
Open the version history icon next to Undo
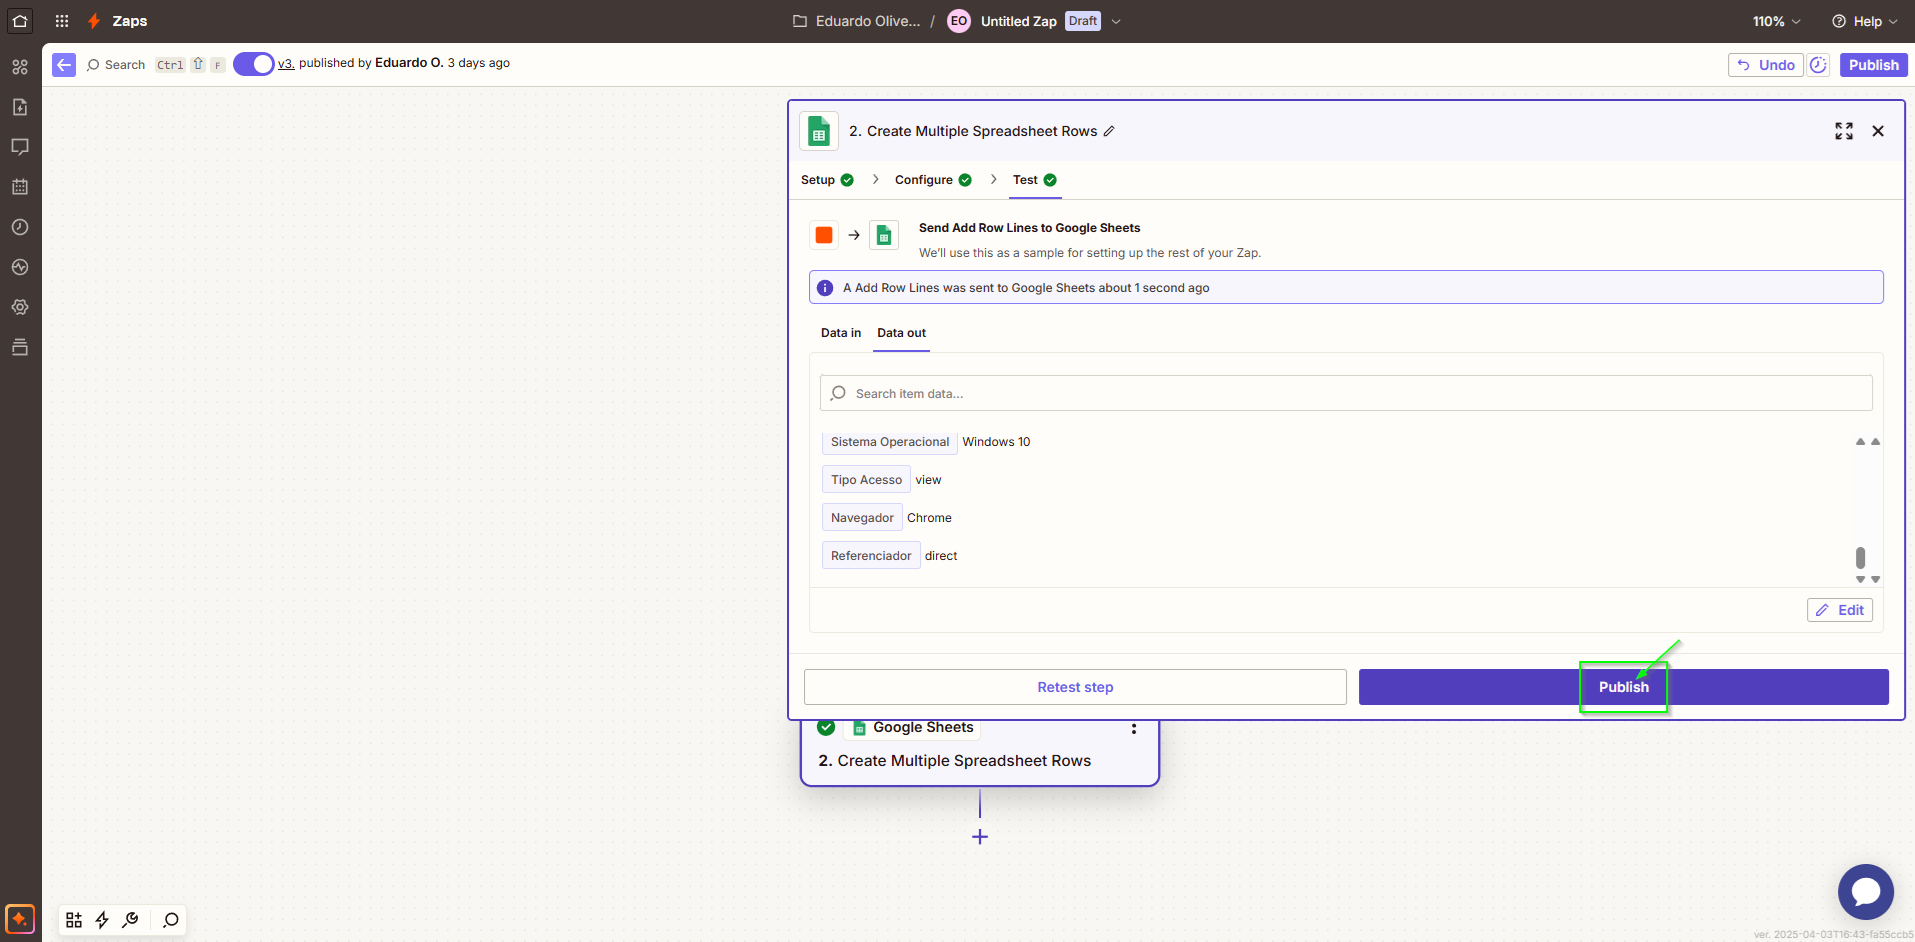click(1818, 65)
